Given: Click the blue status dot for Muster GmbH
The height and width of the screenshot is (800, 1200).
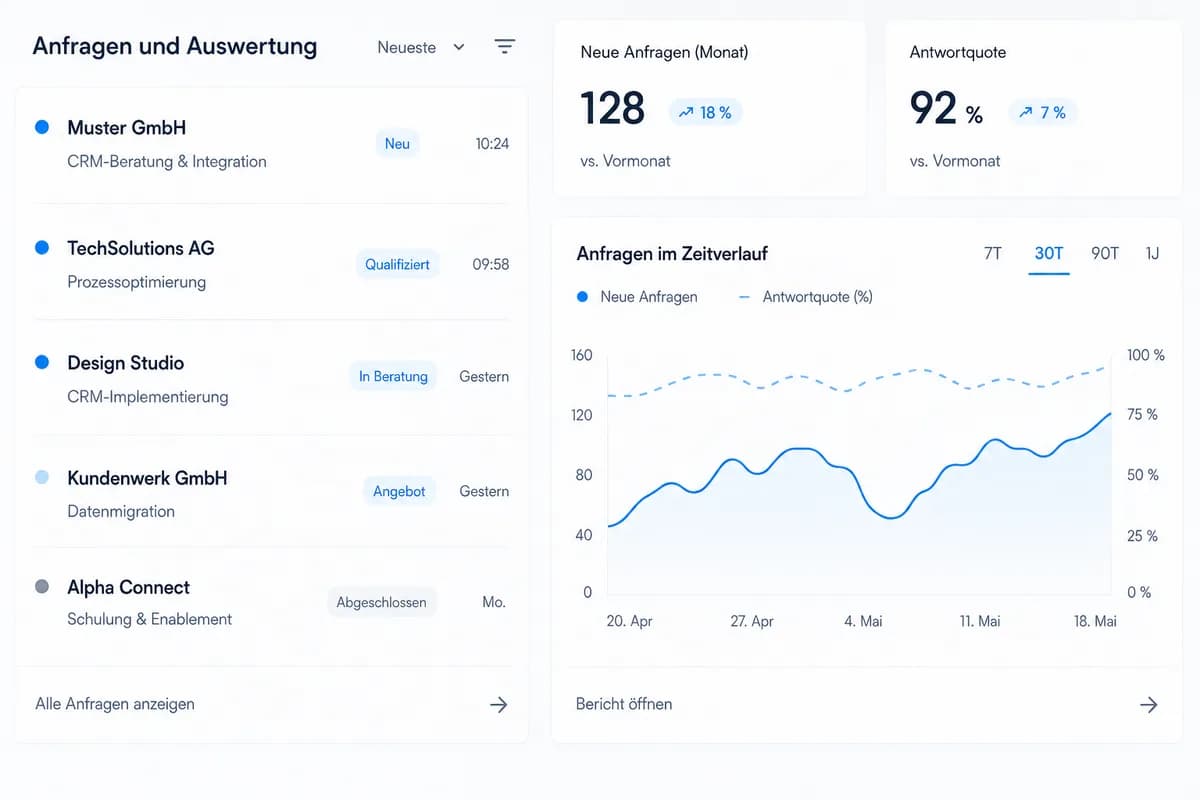Looking at the screenshot, I should click(42, 128).
